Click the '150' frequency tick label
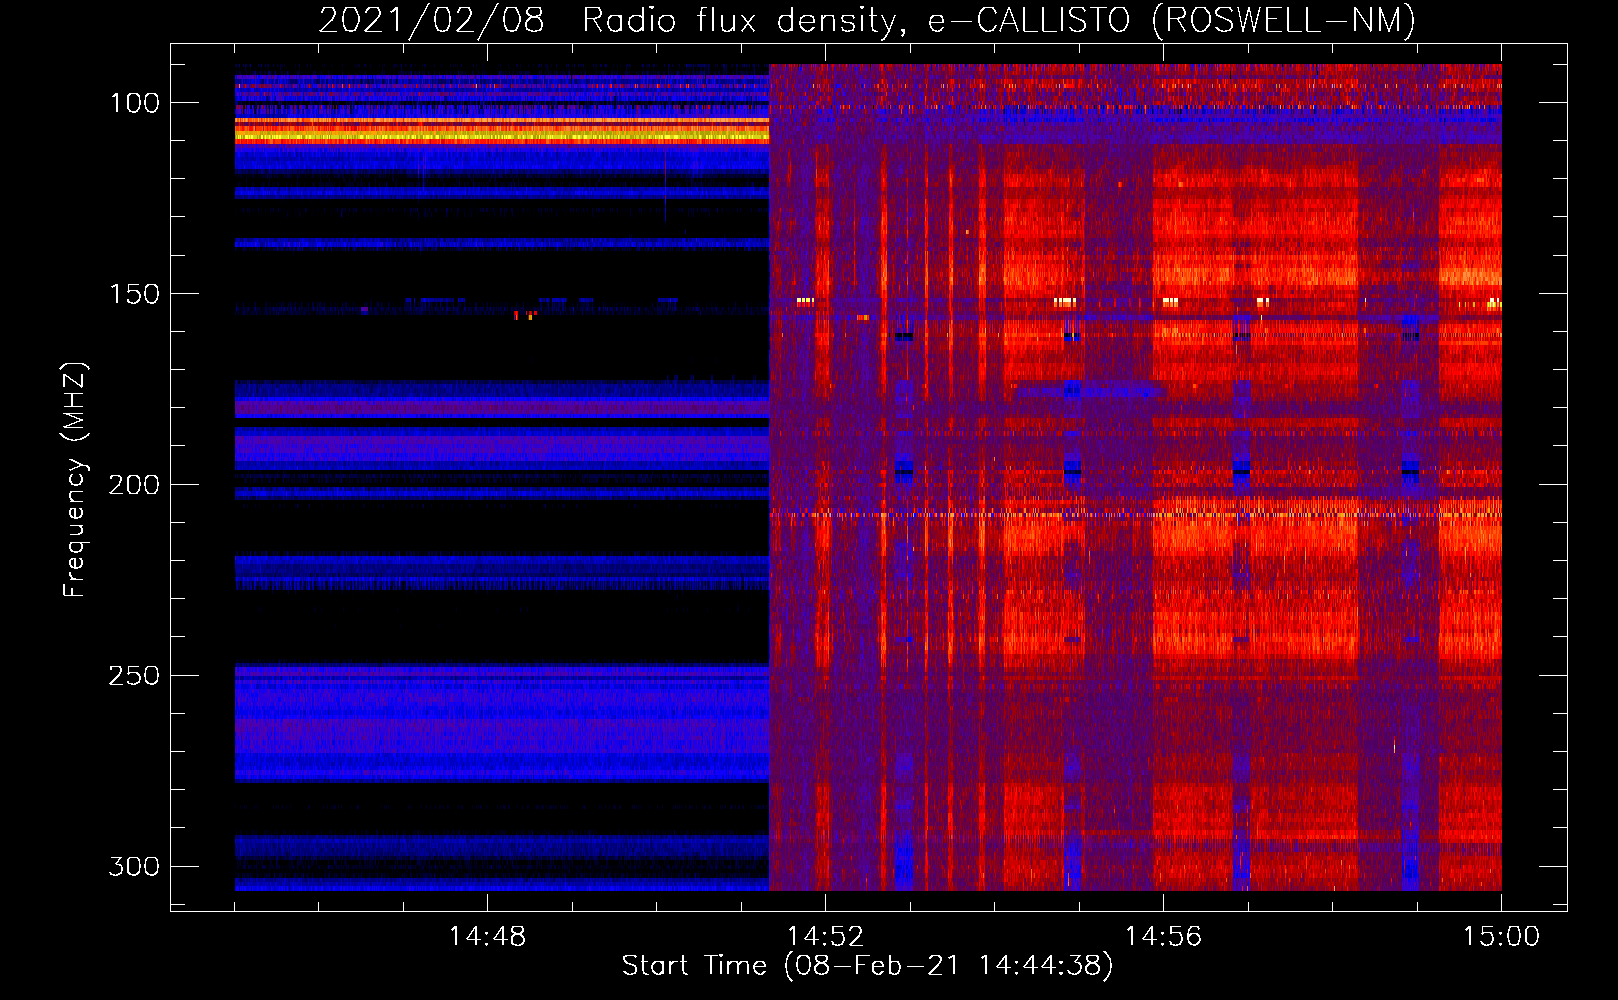The height and width of the screenshot is (1000, 1618). (135, 294)
